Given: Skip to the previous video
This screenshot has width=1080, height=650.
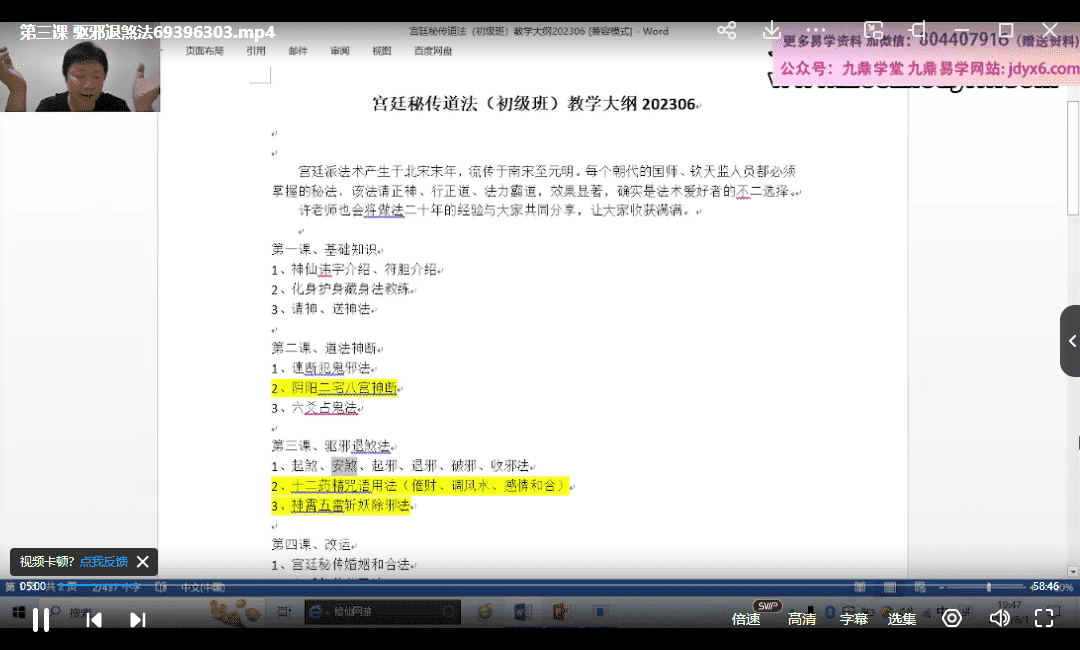Looking at the screenshot, I should pyautogui.click(x=94, y=619).
